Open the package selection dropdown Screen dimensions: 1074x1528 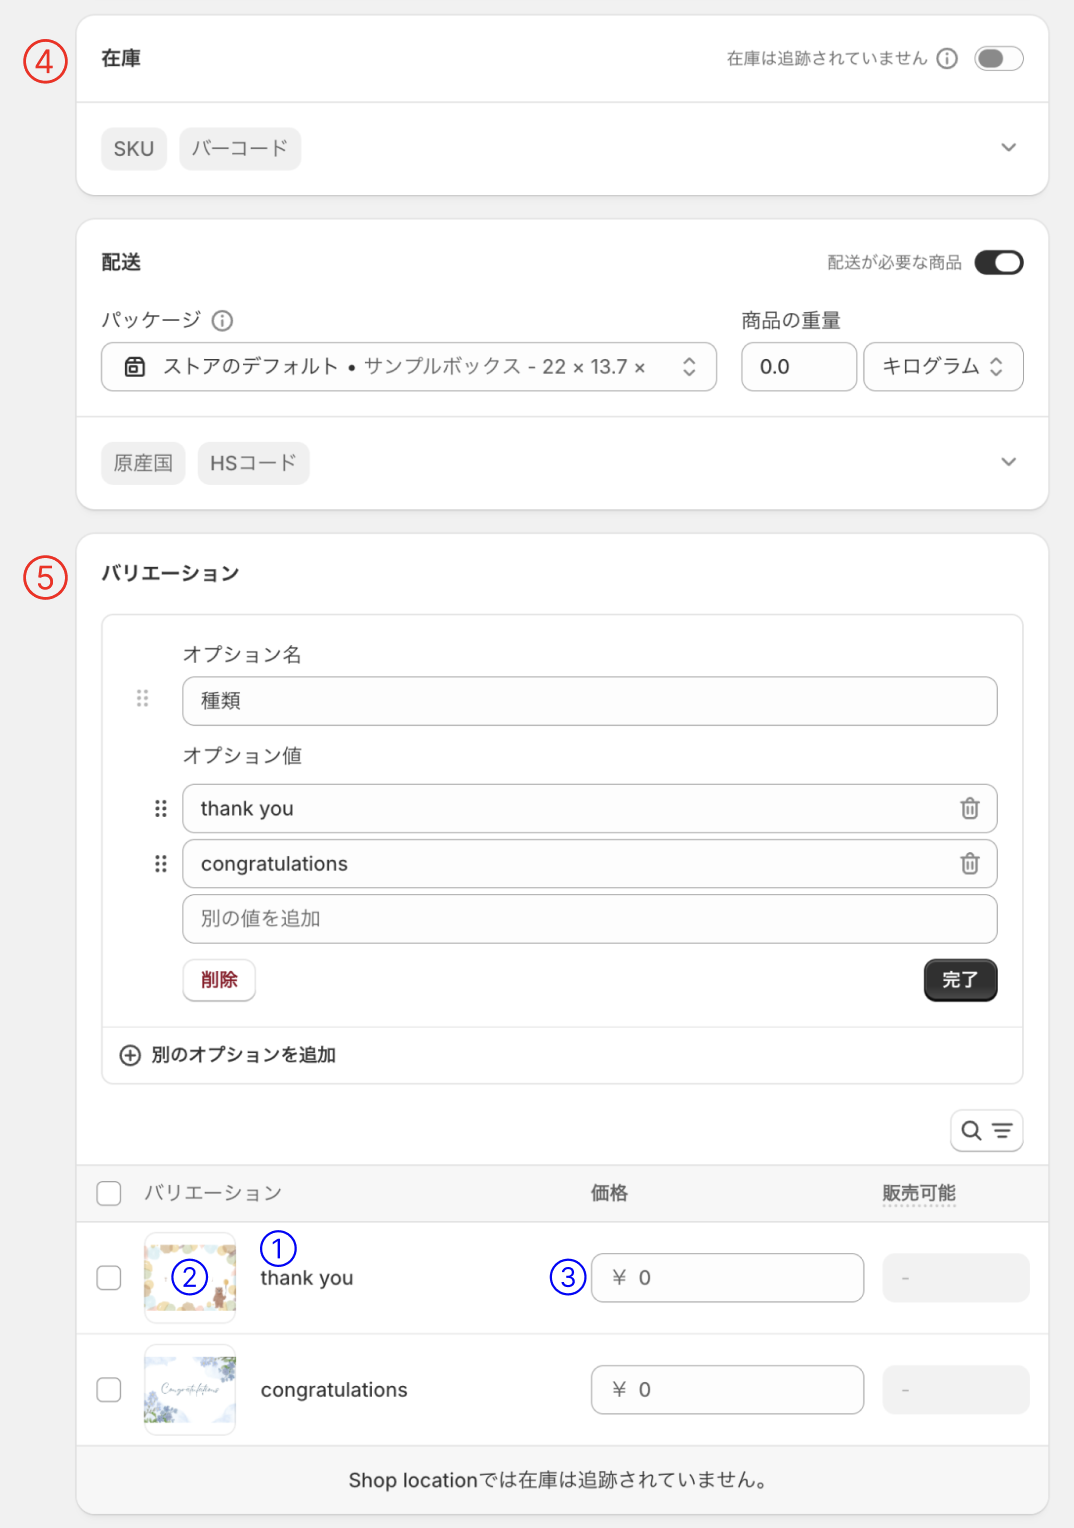click(408, 367)
